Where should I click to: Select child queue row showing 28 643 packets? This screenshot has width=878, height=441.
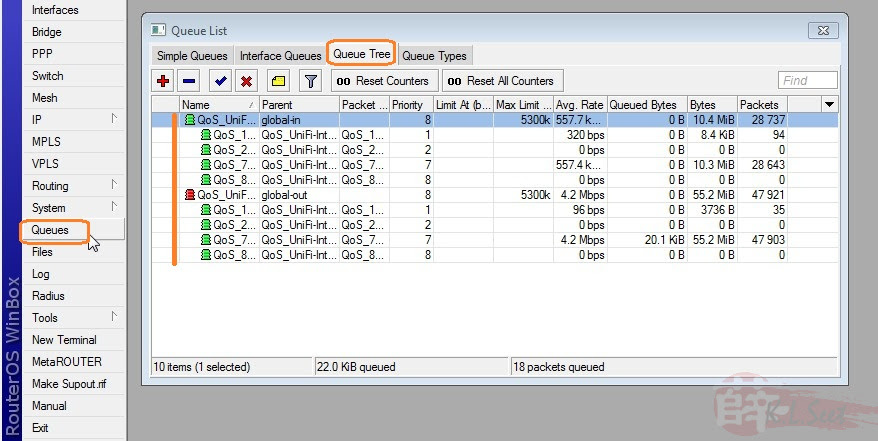pos(495,165)
